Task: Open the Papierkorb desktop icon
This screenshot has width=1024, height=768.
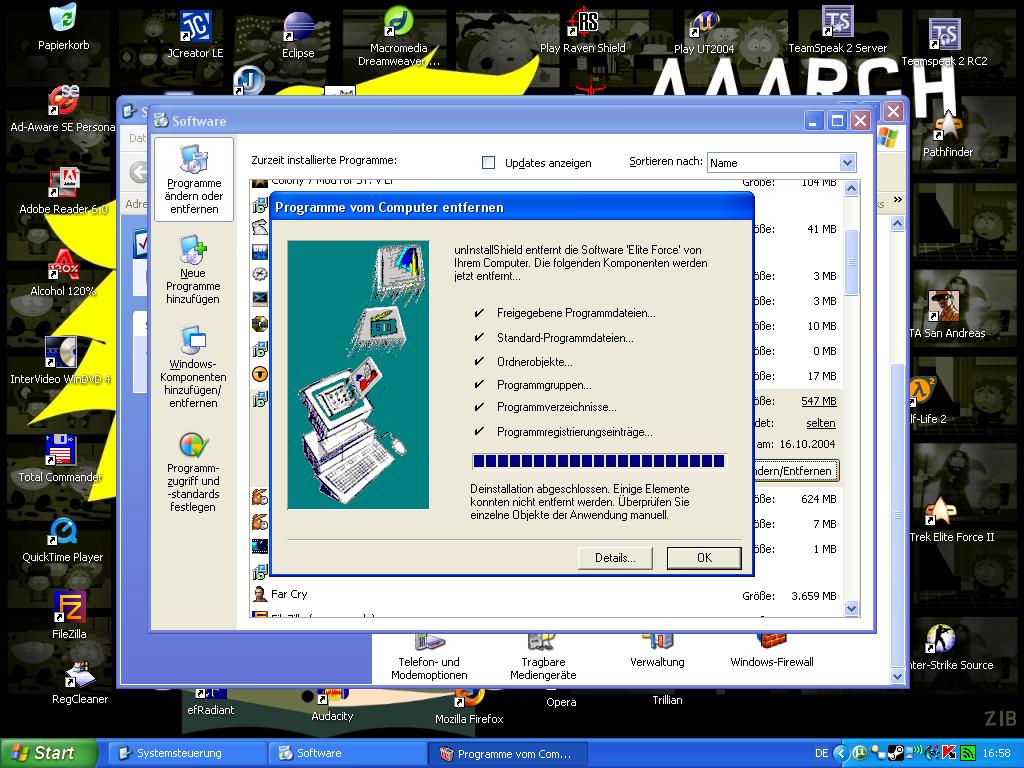Action: click(x=63, y=27)
